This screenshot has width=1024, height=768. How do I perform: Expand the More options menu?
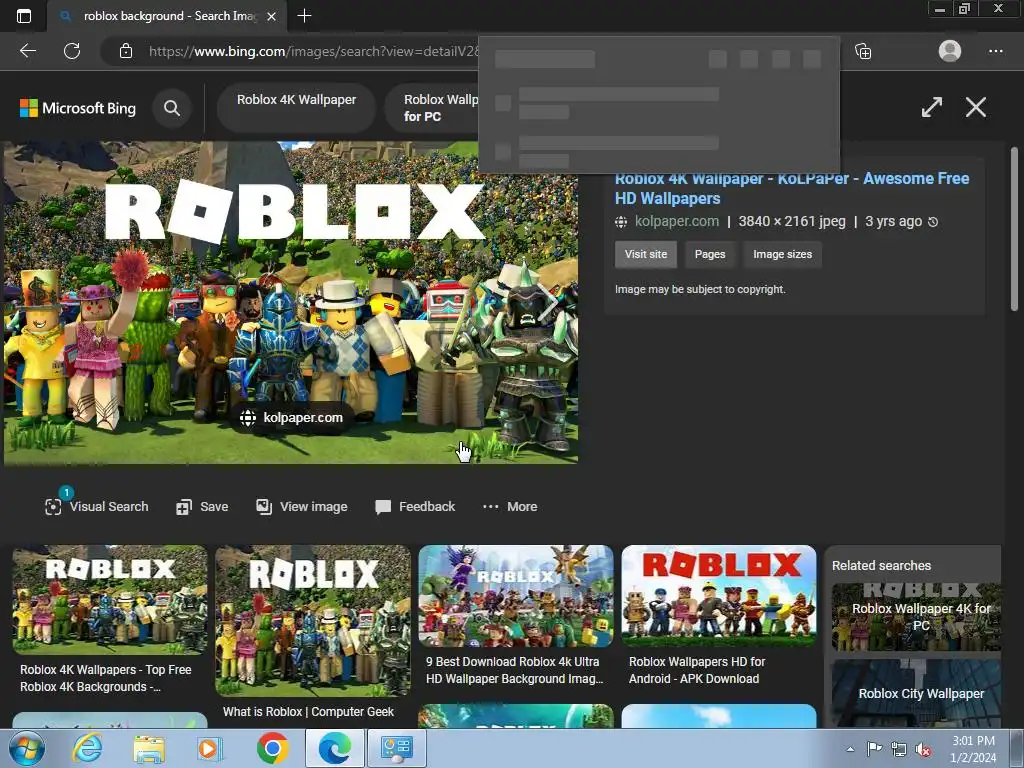[510, 507]
